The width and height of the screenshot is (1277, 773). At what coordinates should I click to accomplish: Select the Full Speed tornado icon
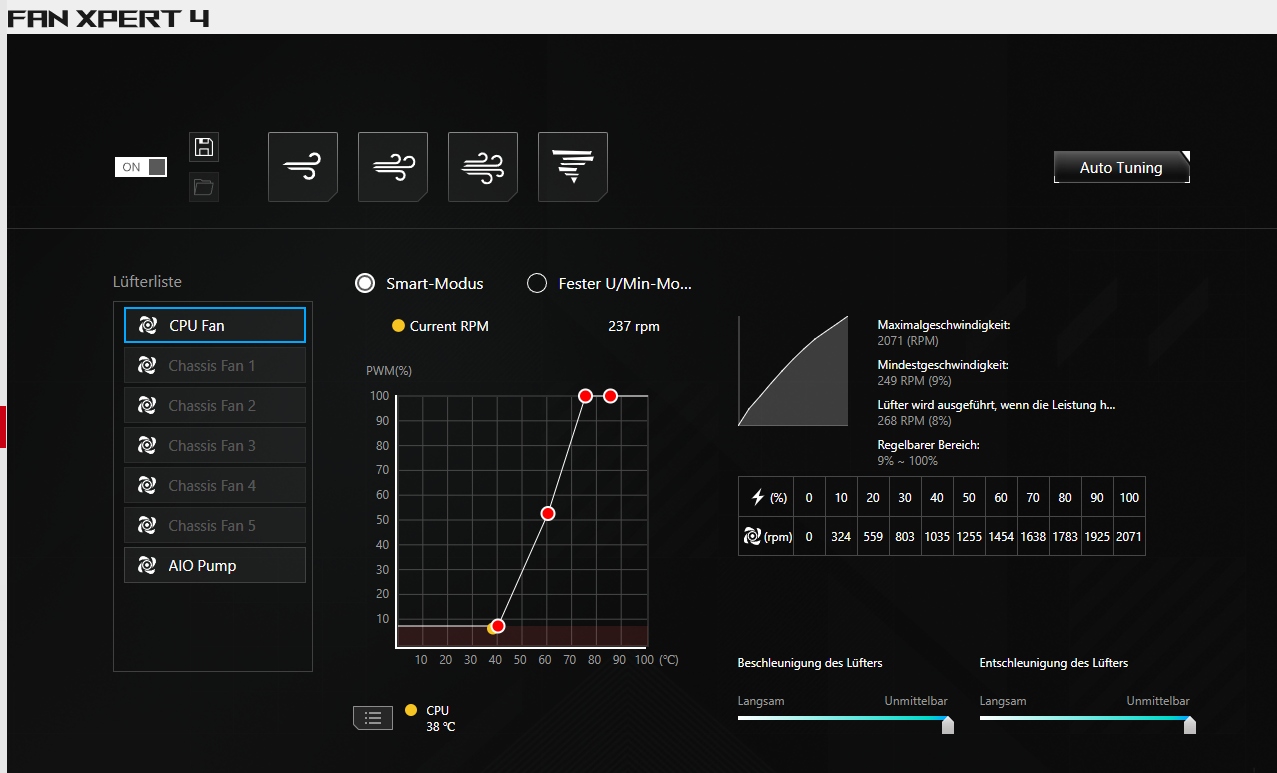pos(573,167)
